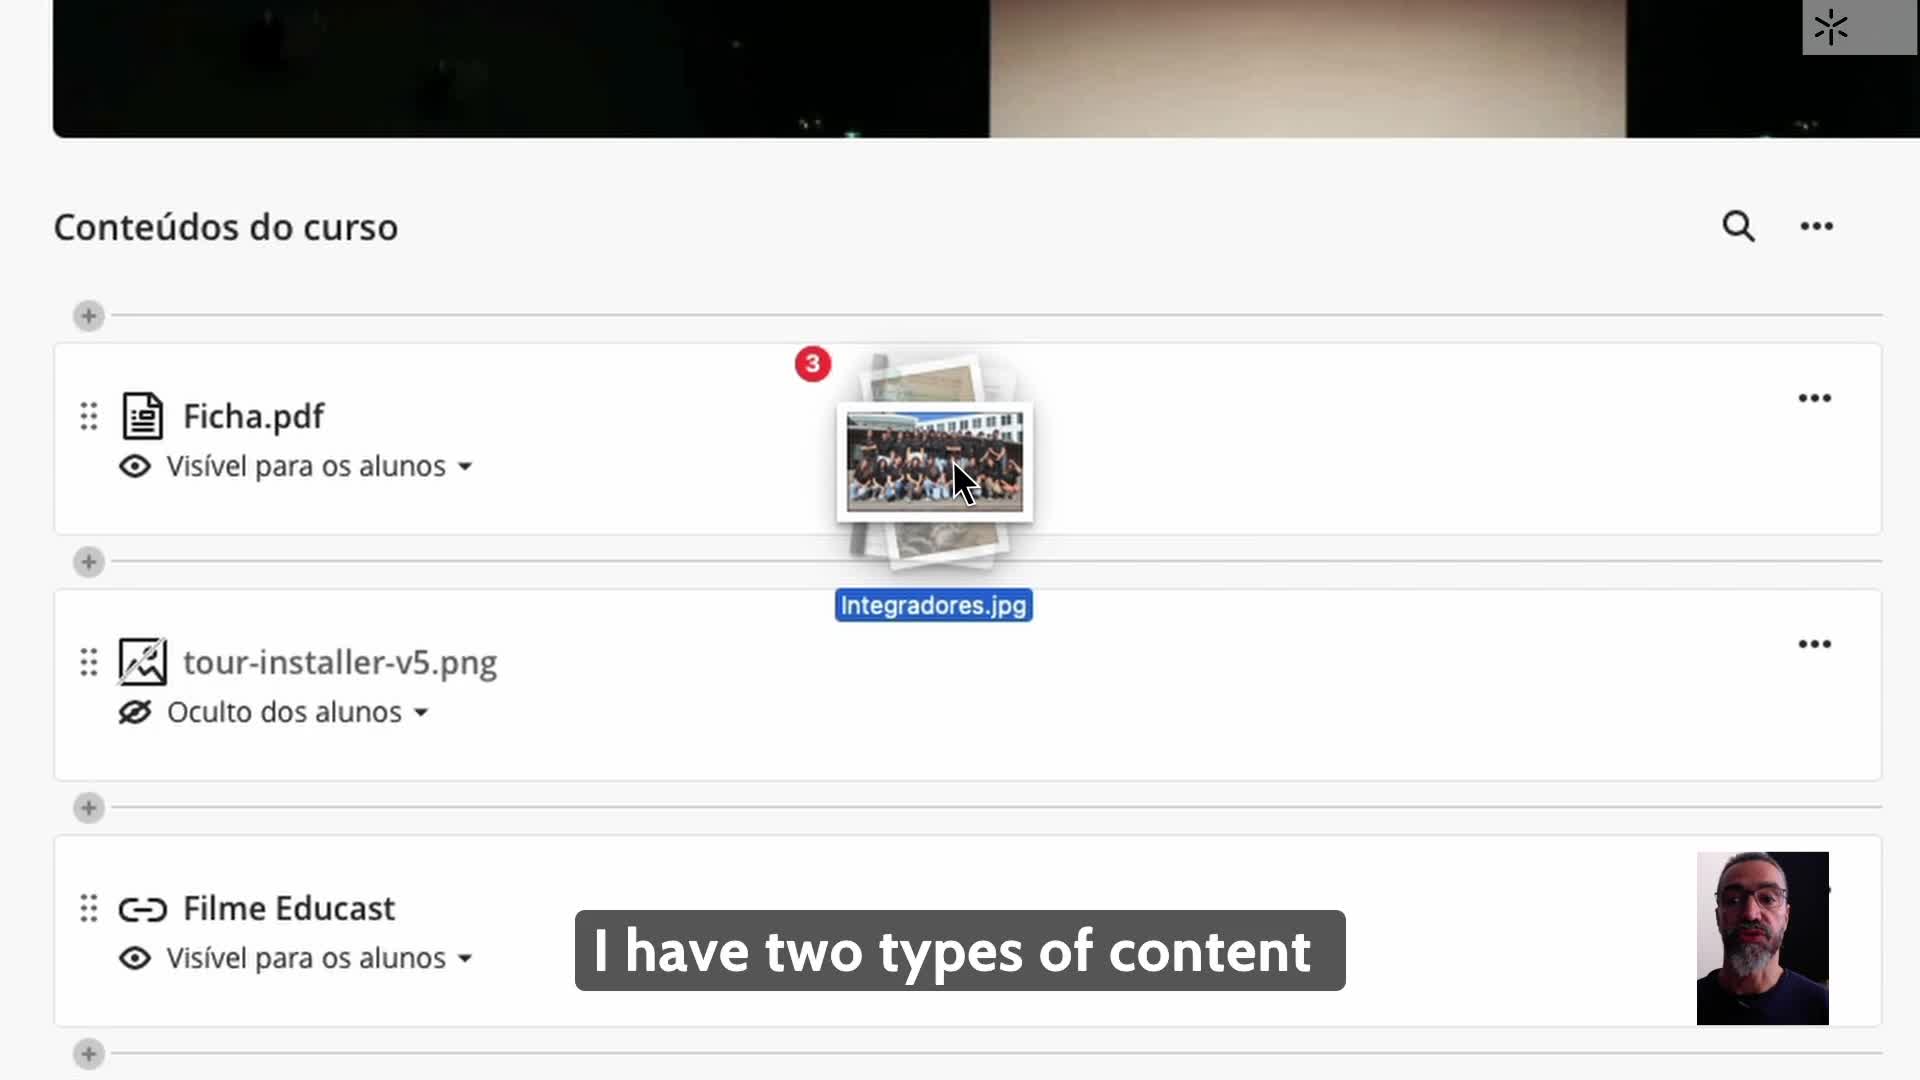Open the Ficha.pdf document link
The width and height of the screenshot is (1920, 1080).
(x=253, y=416)
